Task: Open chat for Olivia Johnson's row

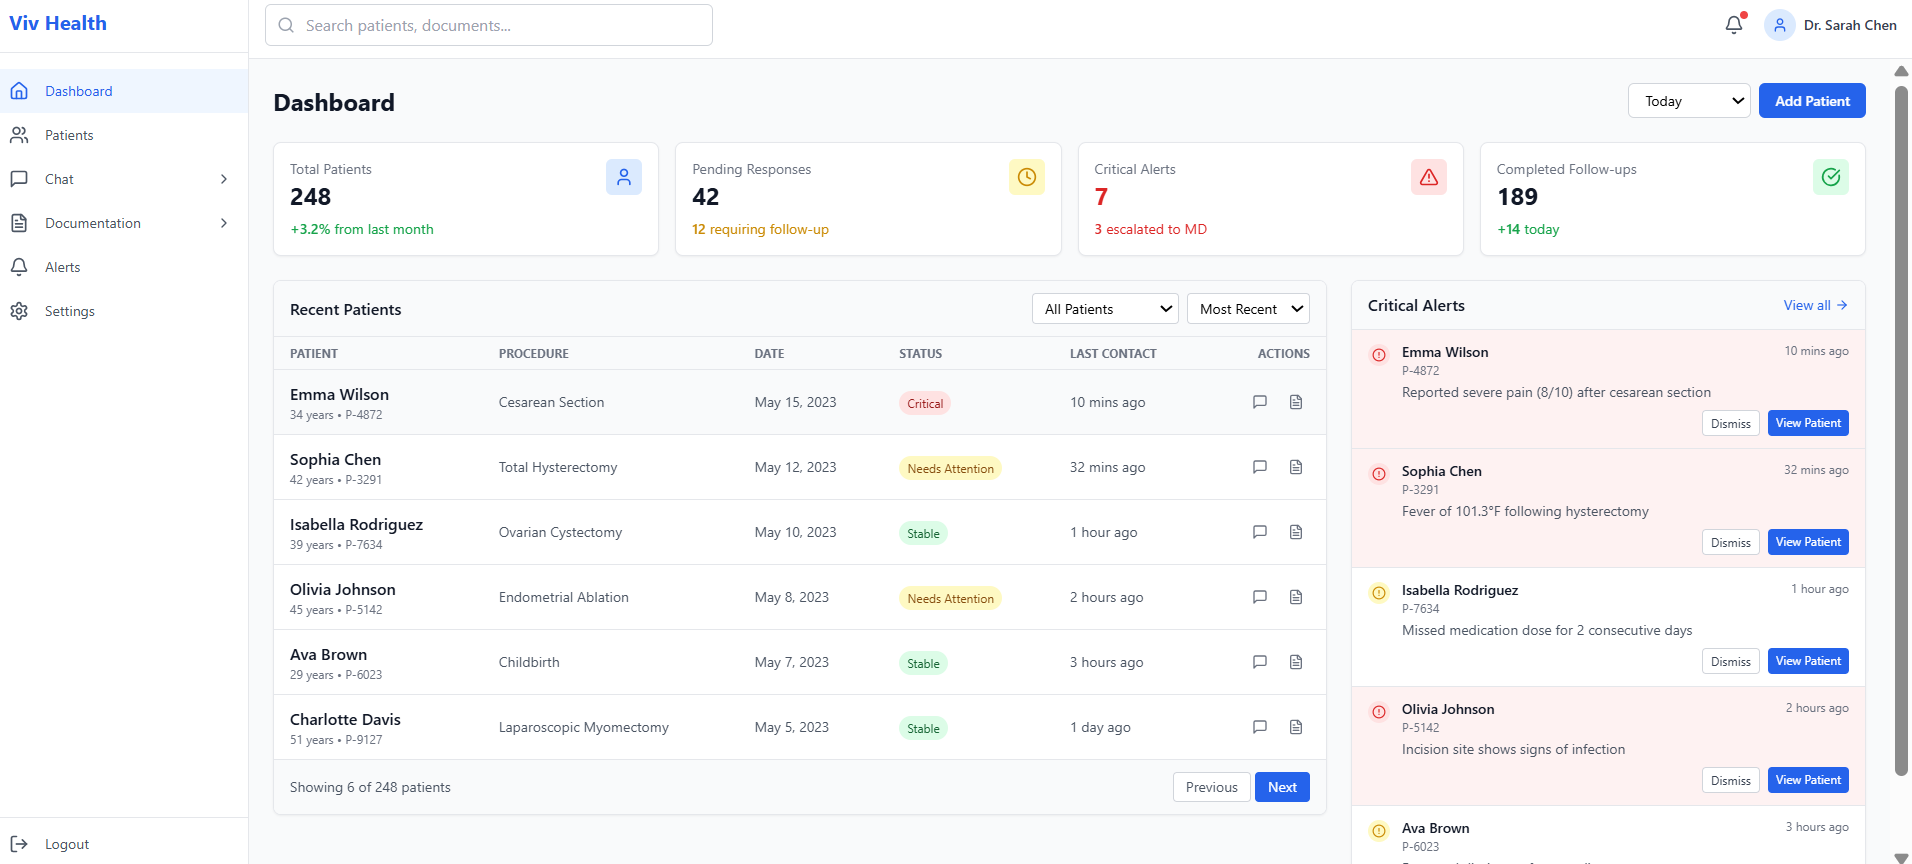Action: [x=1260, y=597]
